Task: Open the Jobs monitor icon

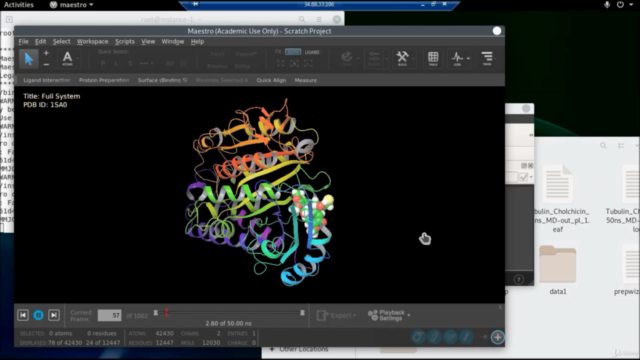Action: [x=457, y=58]
